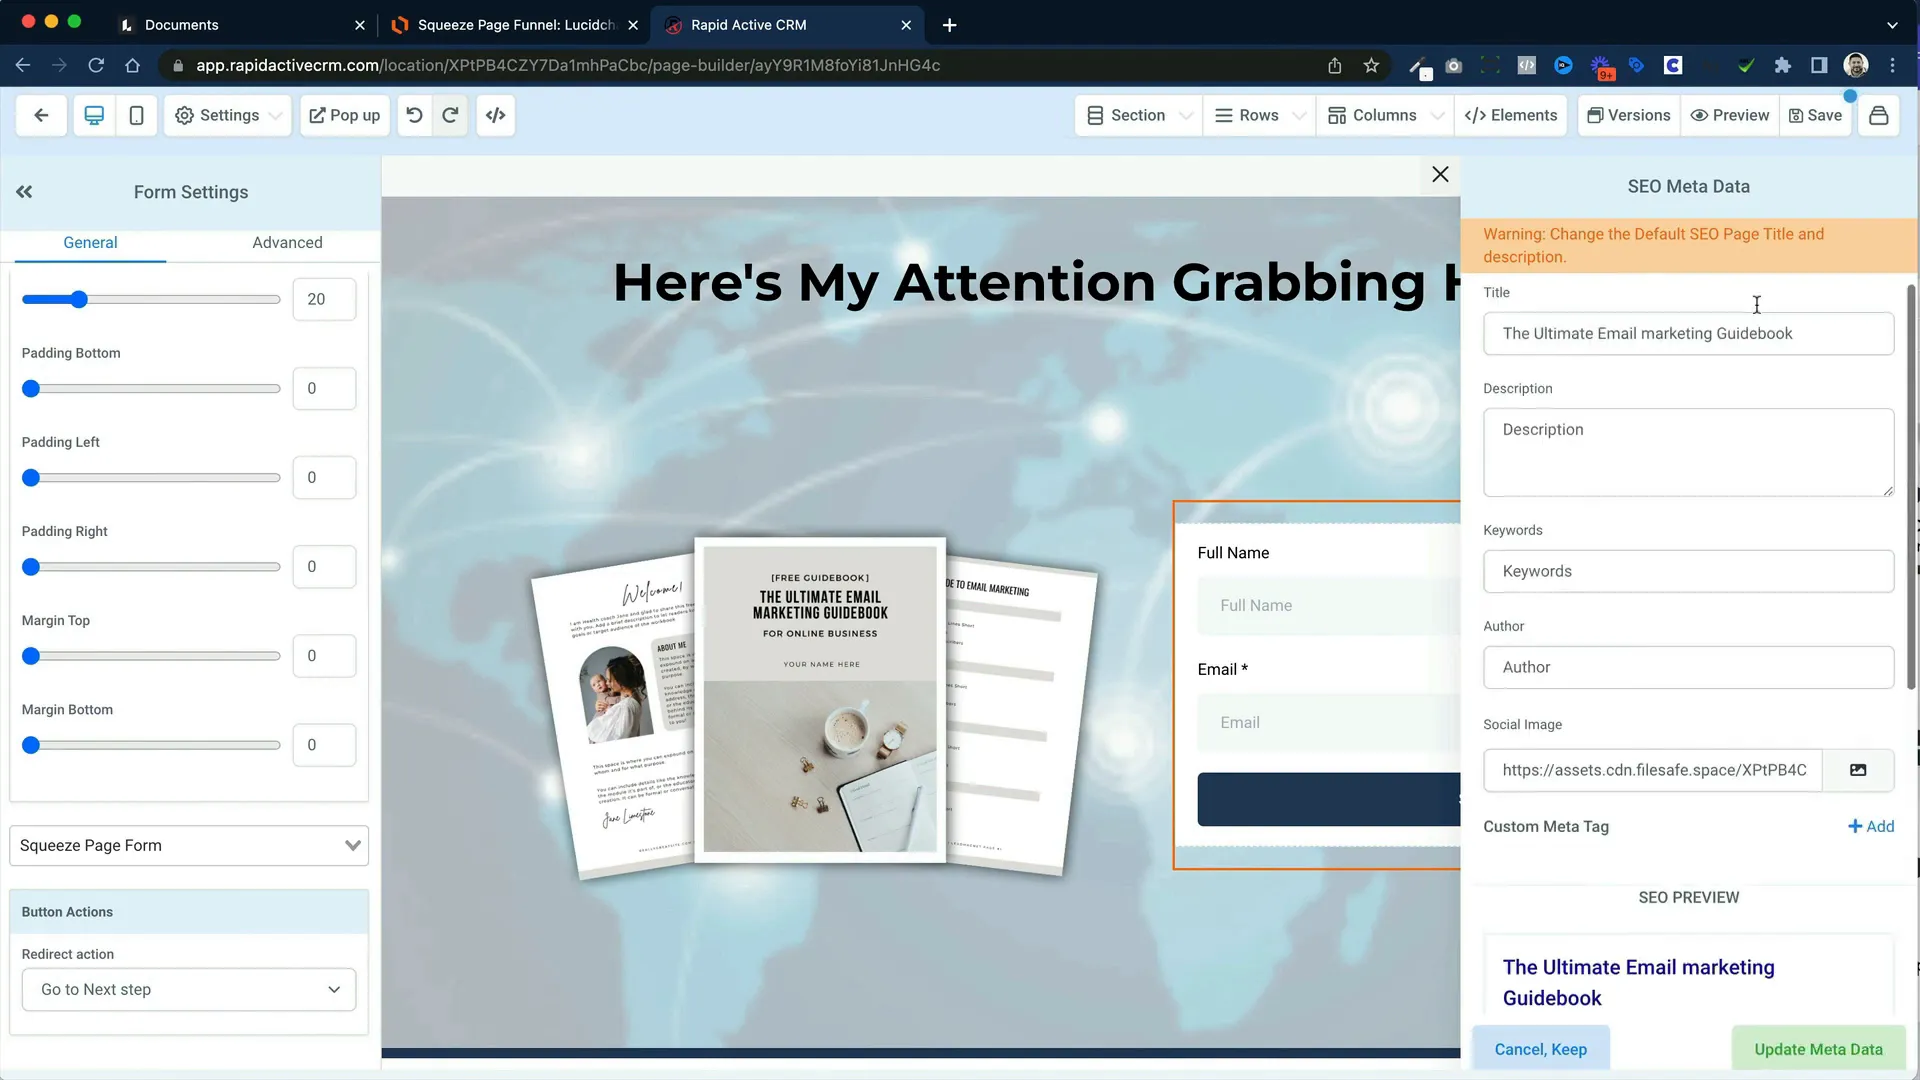Close the Documents browser tab
This screenshot has width=1920, height=1080.
[x=359, y=25]
